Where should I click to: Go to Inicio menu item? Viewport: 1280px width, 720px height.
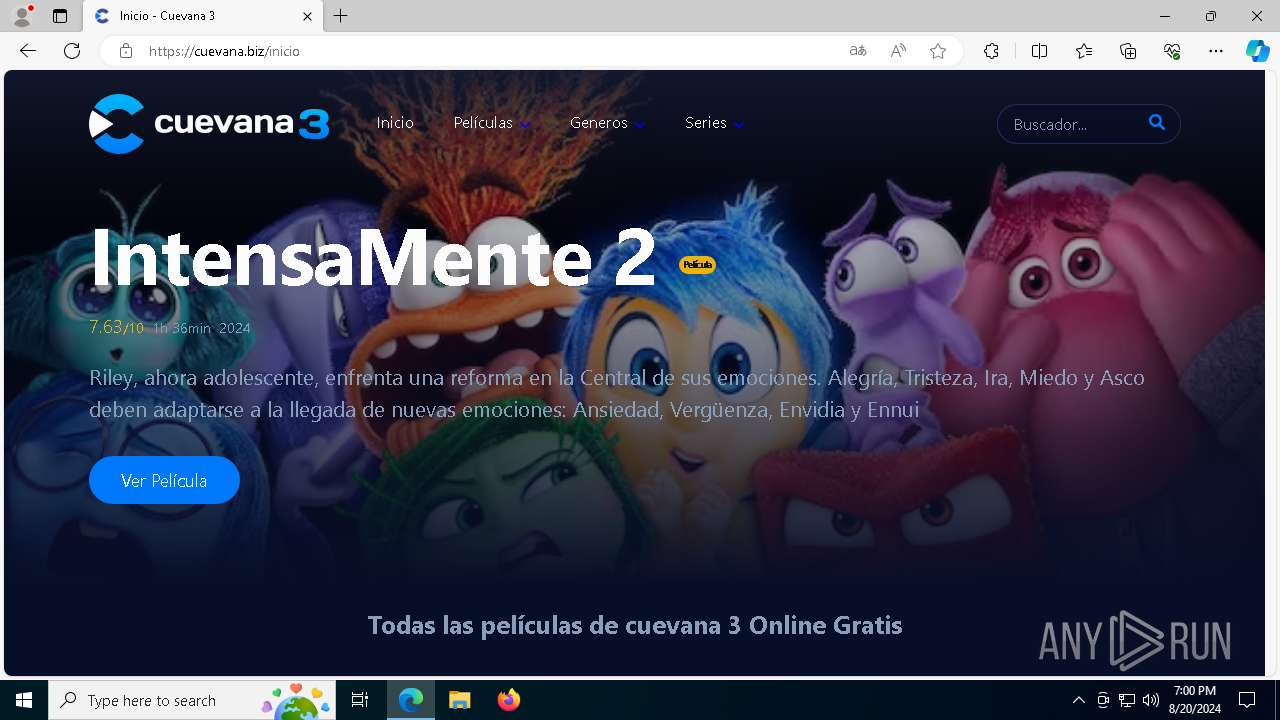(395, 123)
